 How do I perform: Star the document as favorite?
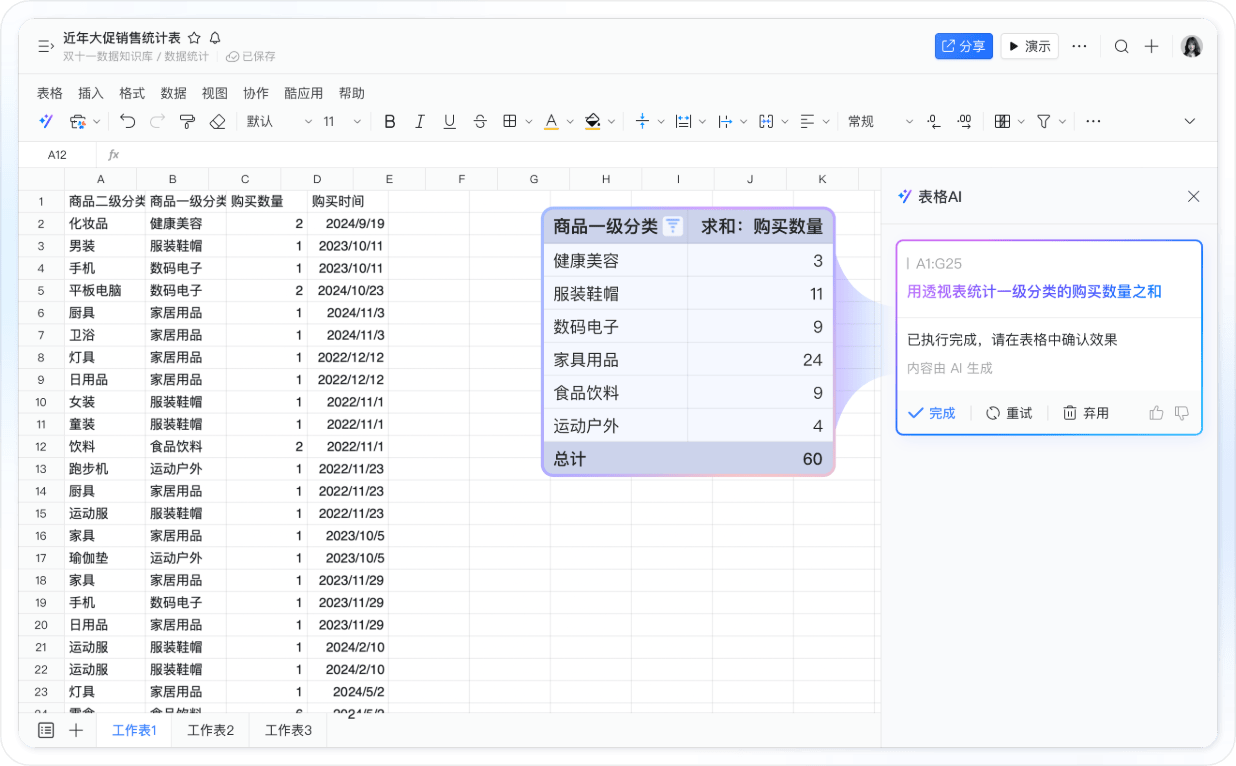click(194, 38)
